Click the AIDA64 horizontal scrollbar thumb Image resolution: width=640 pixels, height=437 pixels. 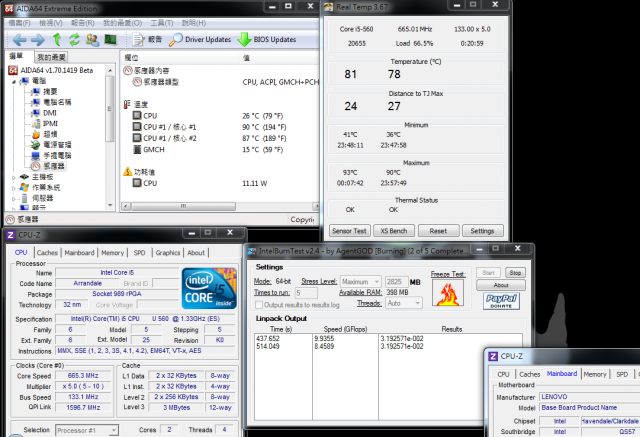click(x=184, y=206)
